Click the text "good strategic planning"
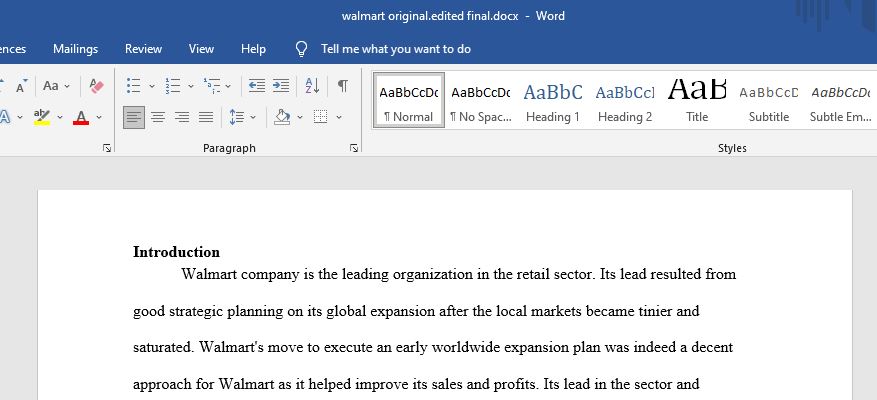 click(208, 311)
